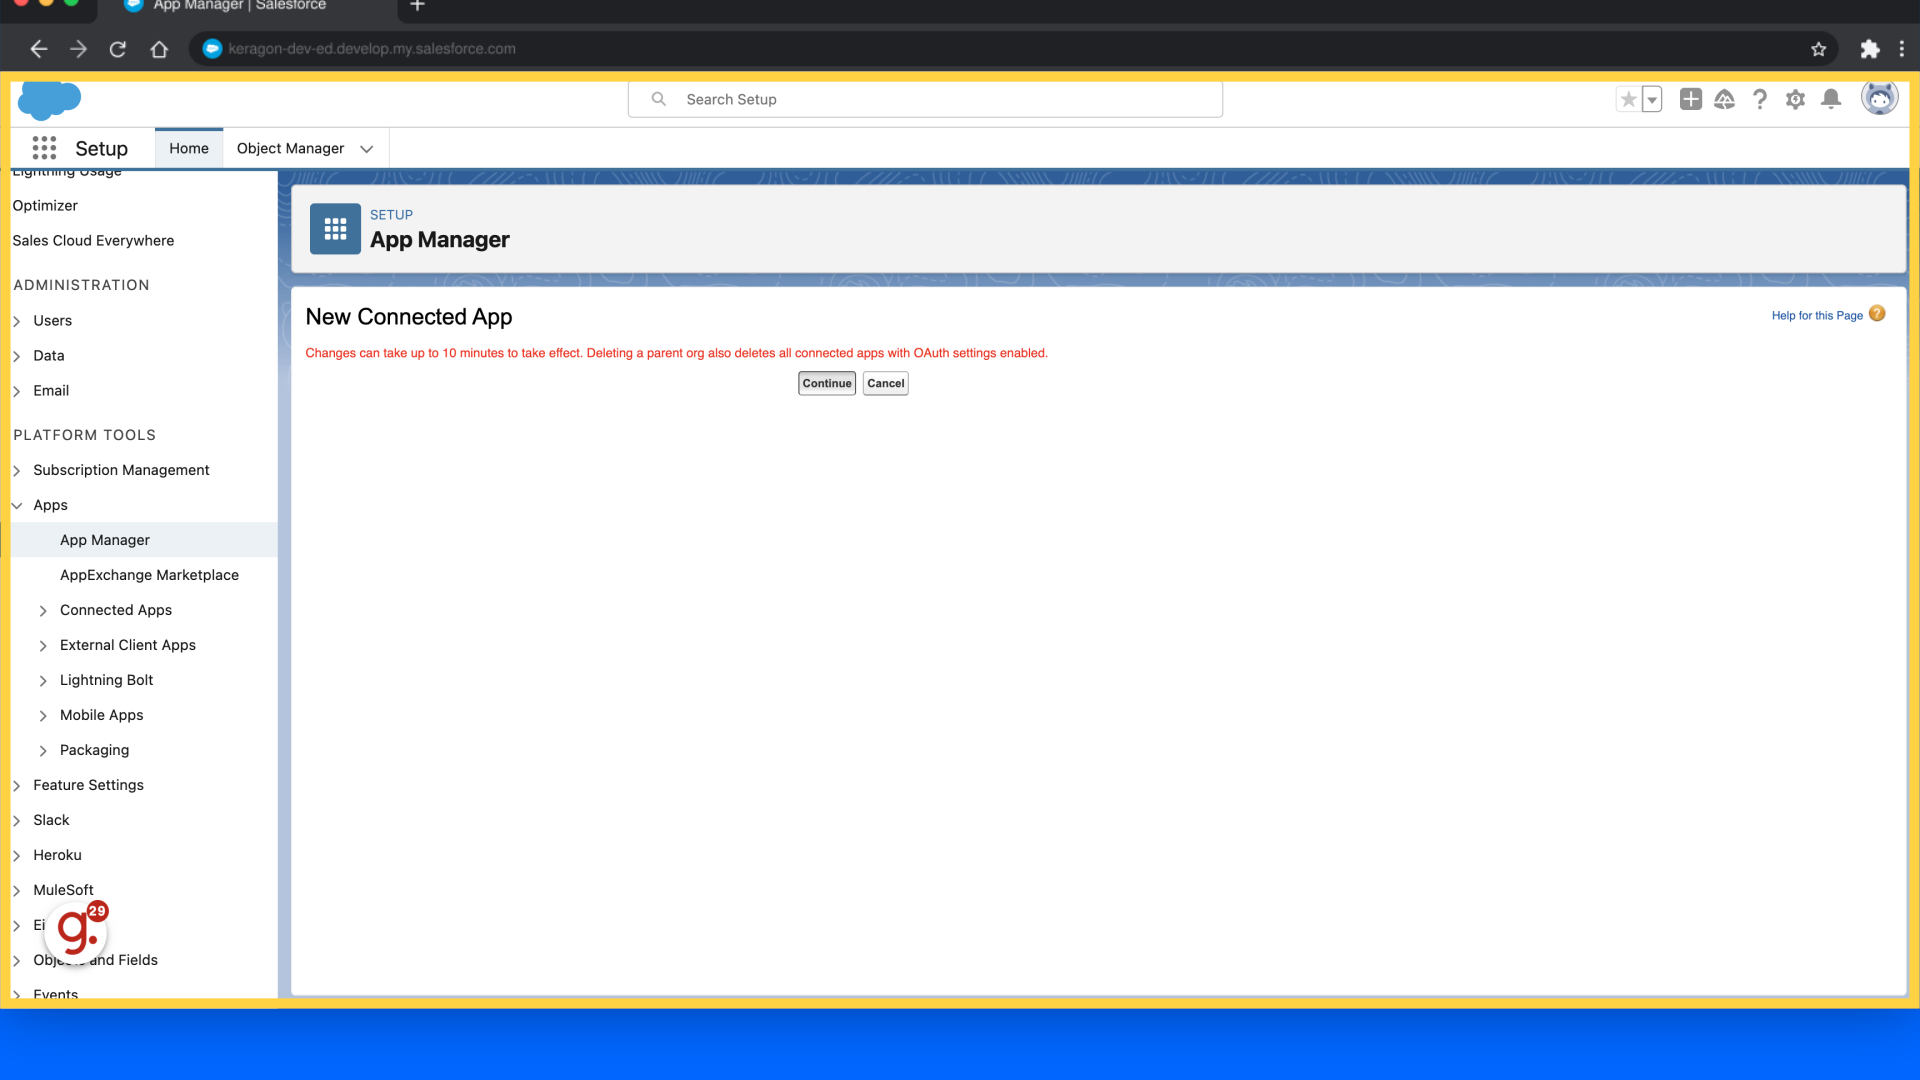Open AppExchange Marketplace in sidebar
This screenshot has height=1080, width=1920.
tap(149, 575)
